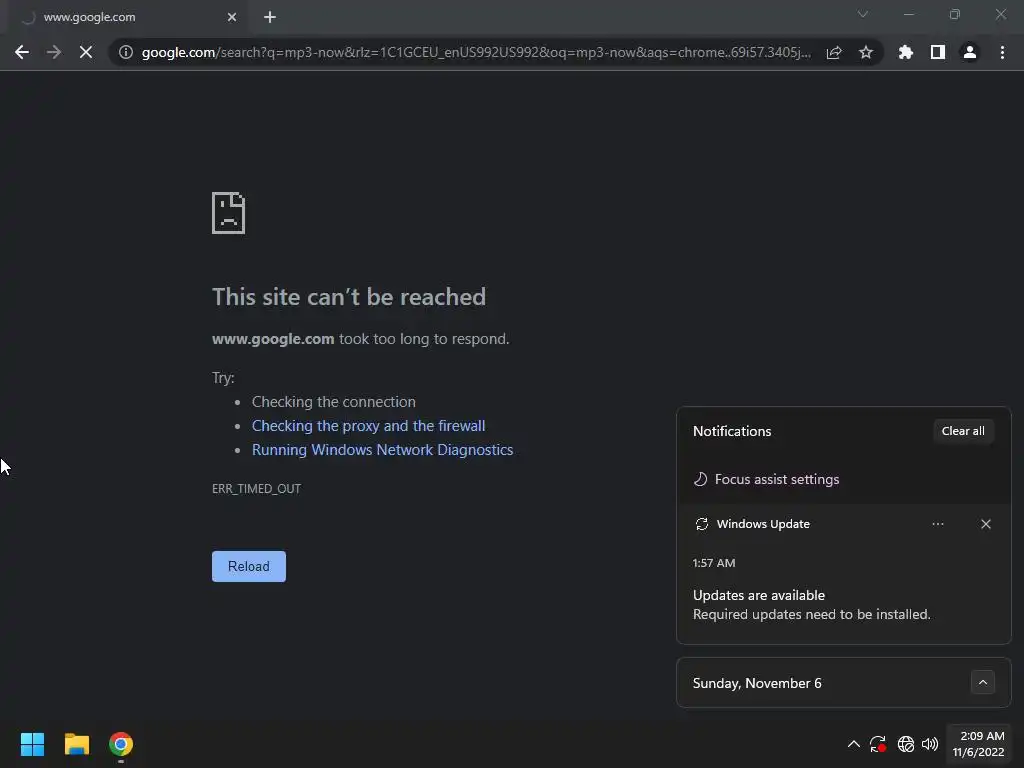Click the Chrome taskbar icon
Image resolution: width=1024 pixels, height=768 pixels.
pyautogui.click(x=121, y=744)
